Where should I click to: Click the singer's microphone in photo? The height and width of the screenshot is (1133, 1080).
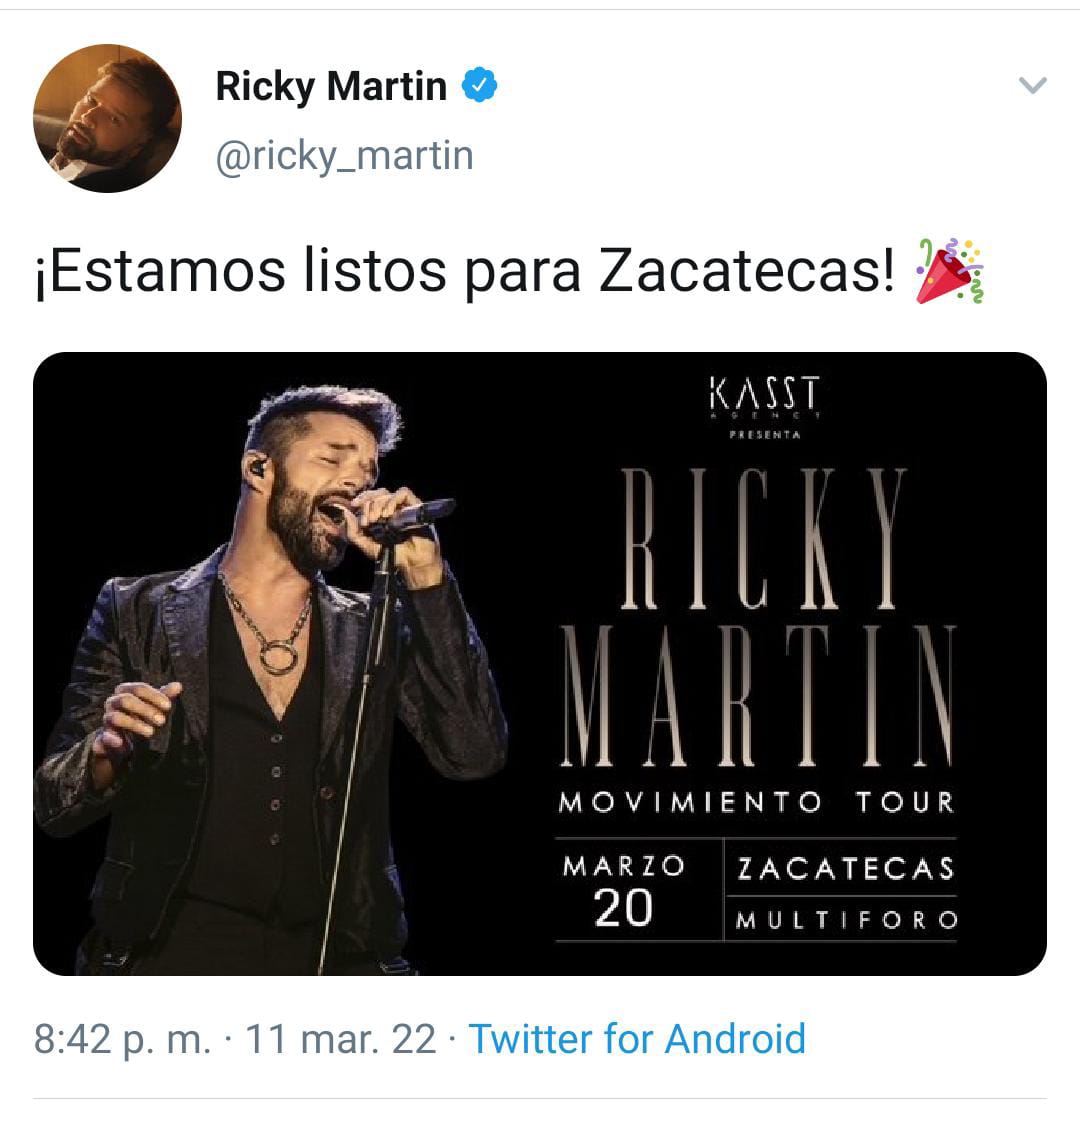[x=409, y=517]
